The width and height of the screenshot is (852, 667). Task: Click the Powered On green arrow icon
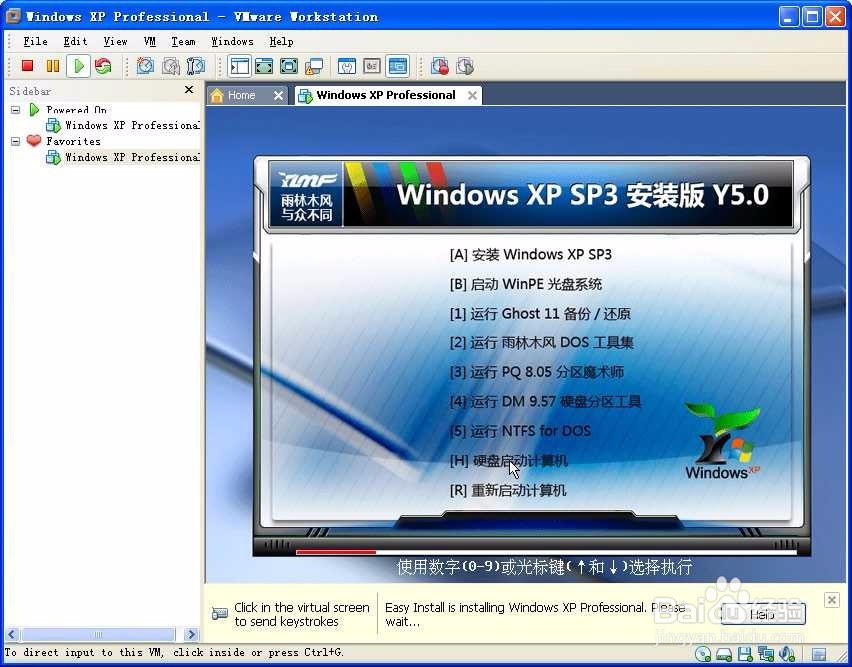[x=34, y=110]
